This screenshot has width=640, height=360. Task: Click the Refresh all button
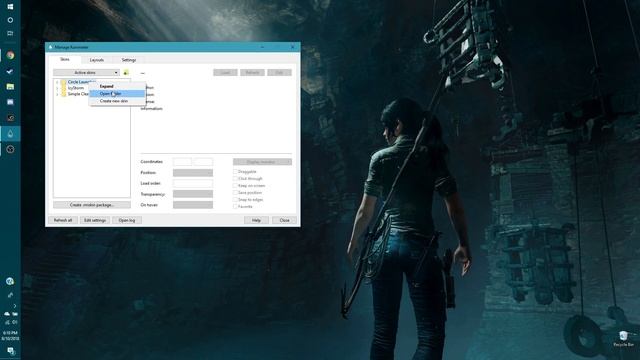coord(63,220)
